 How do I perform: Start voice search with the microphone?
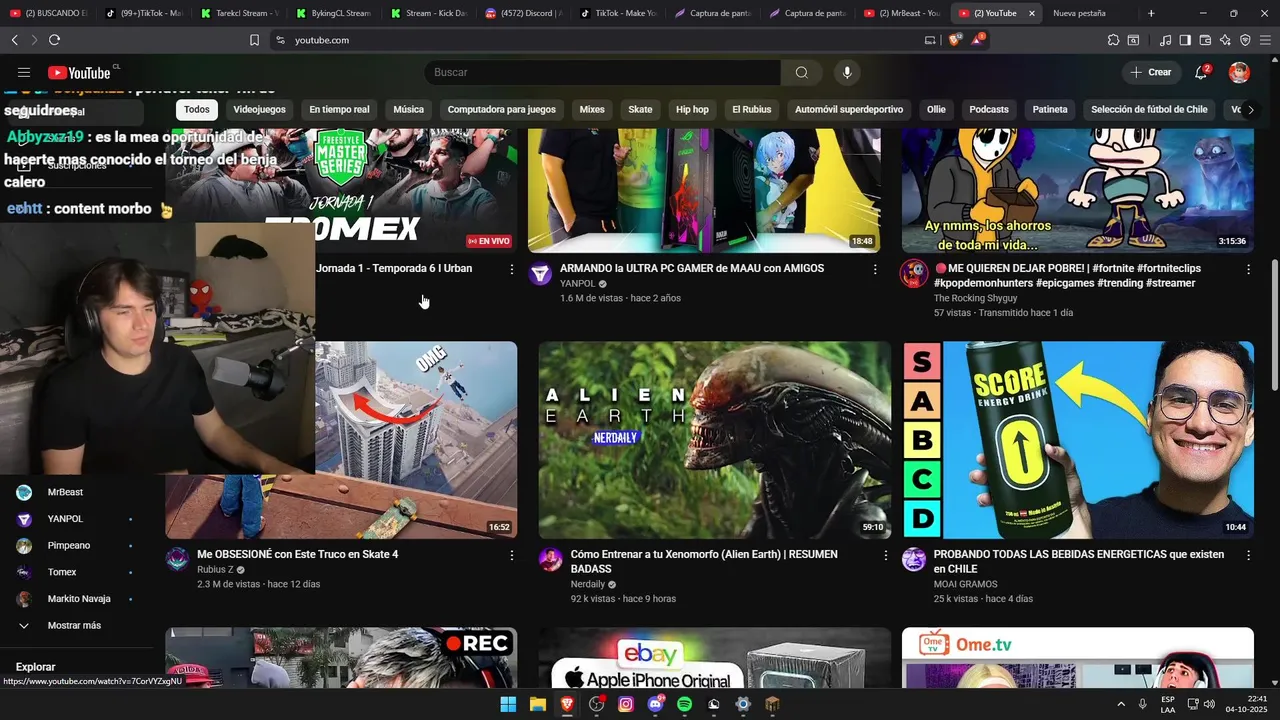[847, 72]
